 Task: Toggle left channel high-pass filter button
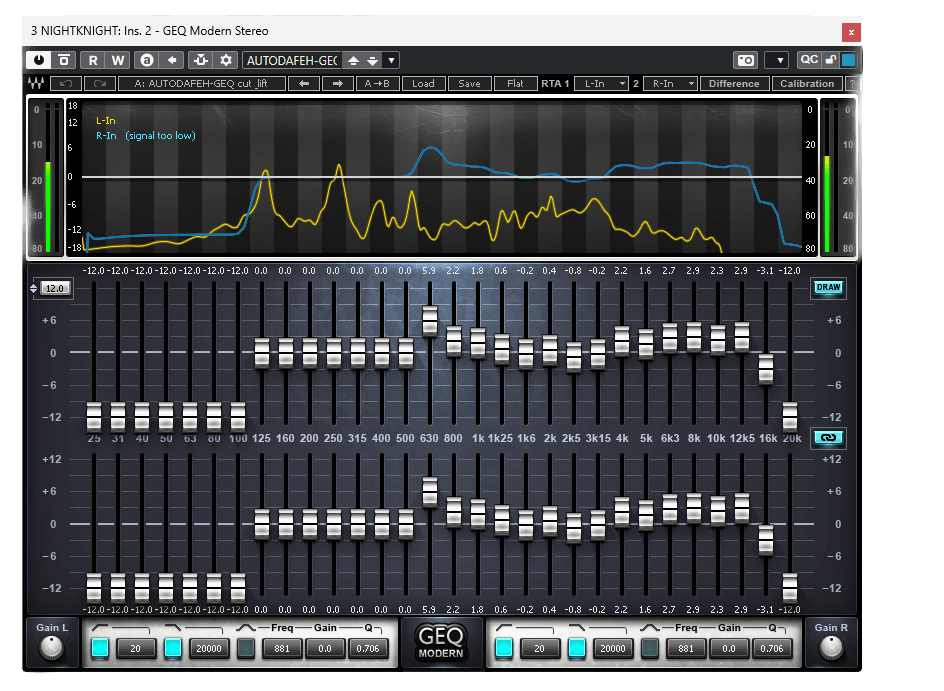pyautogui.click(x=100, y=648)
